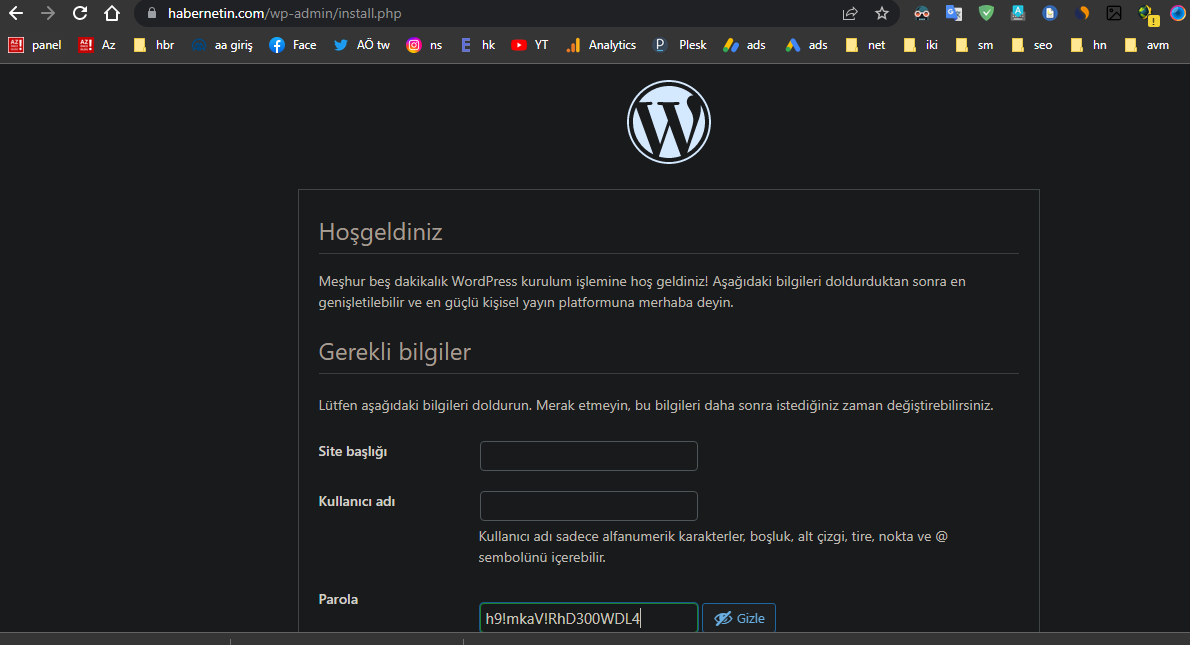The image size is (1190, 645).
Task: Open the blue document extension icon
Action: tap(1050, 13)
